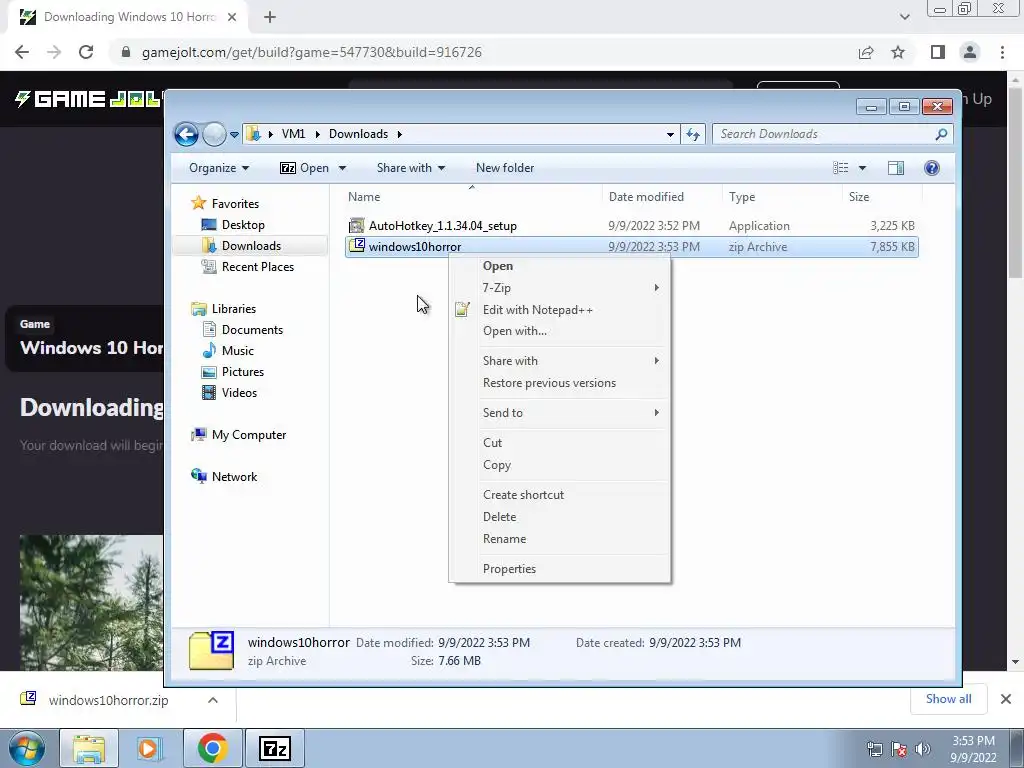The image size is (1024, 768).
Task: Expand the address bar previous locations dropdown
Action: (x=670, y=135)
